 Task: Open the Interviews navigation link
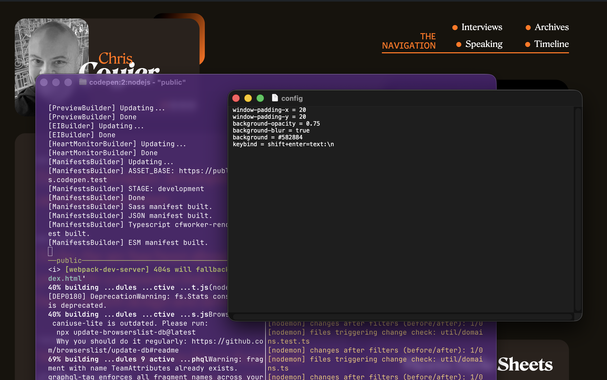point(482,27)
